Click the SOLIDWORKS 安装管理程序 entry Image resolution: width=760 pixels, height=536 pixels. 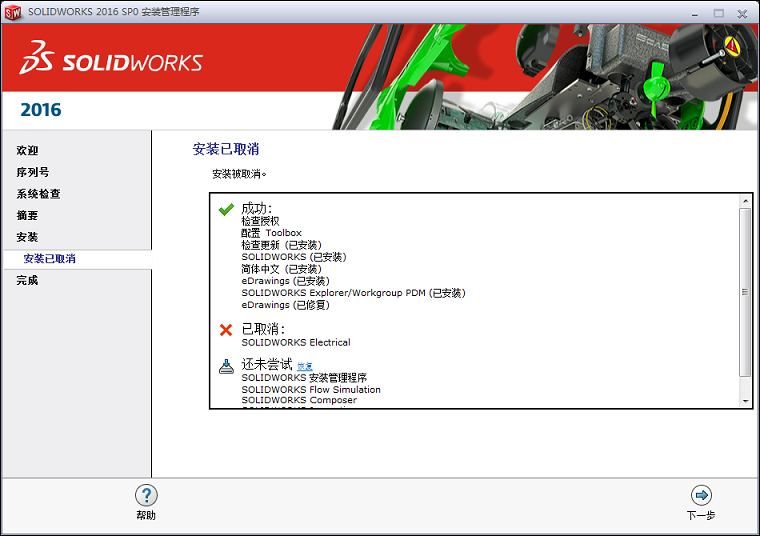click(x=304, y=378)
